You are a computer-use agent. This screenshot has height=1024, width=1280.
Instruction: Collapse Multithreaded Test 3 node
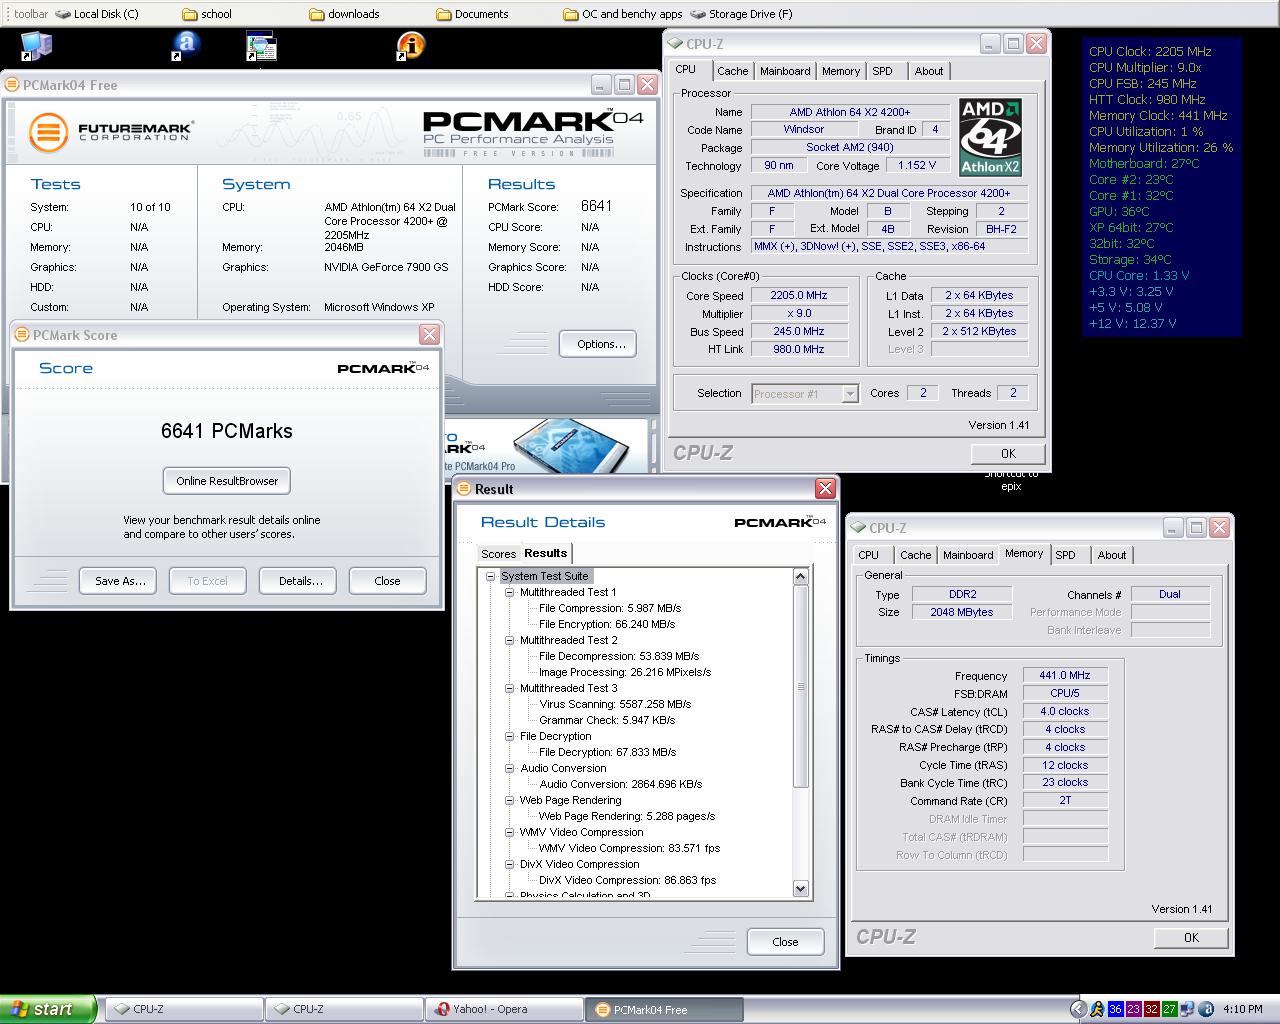coord(509,689)
